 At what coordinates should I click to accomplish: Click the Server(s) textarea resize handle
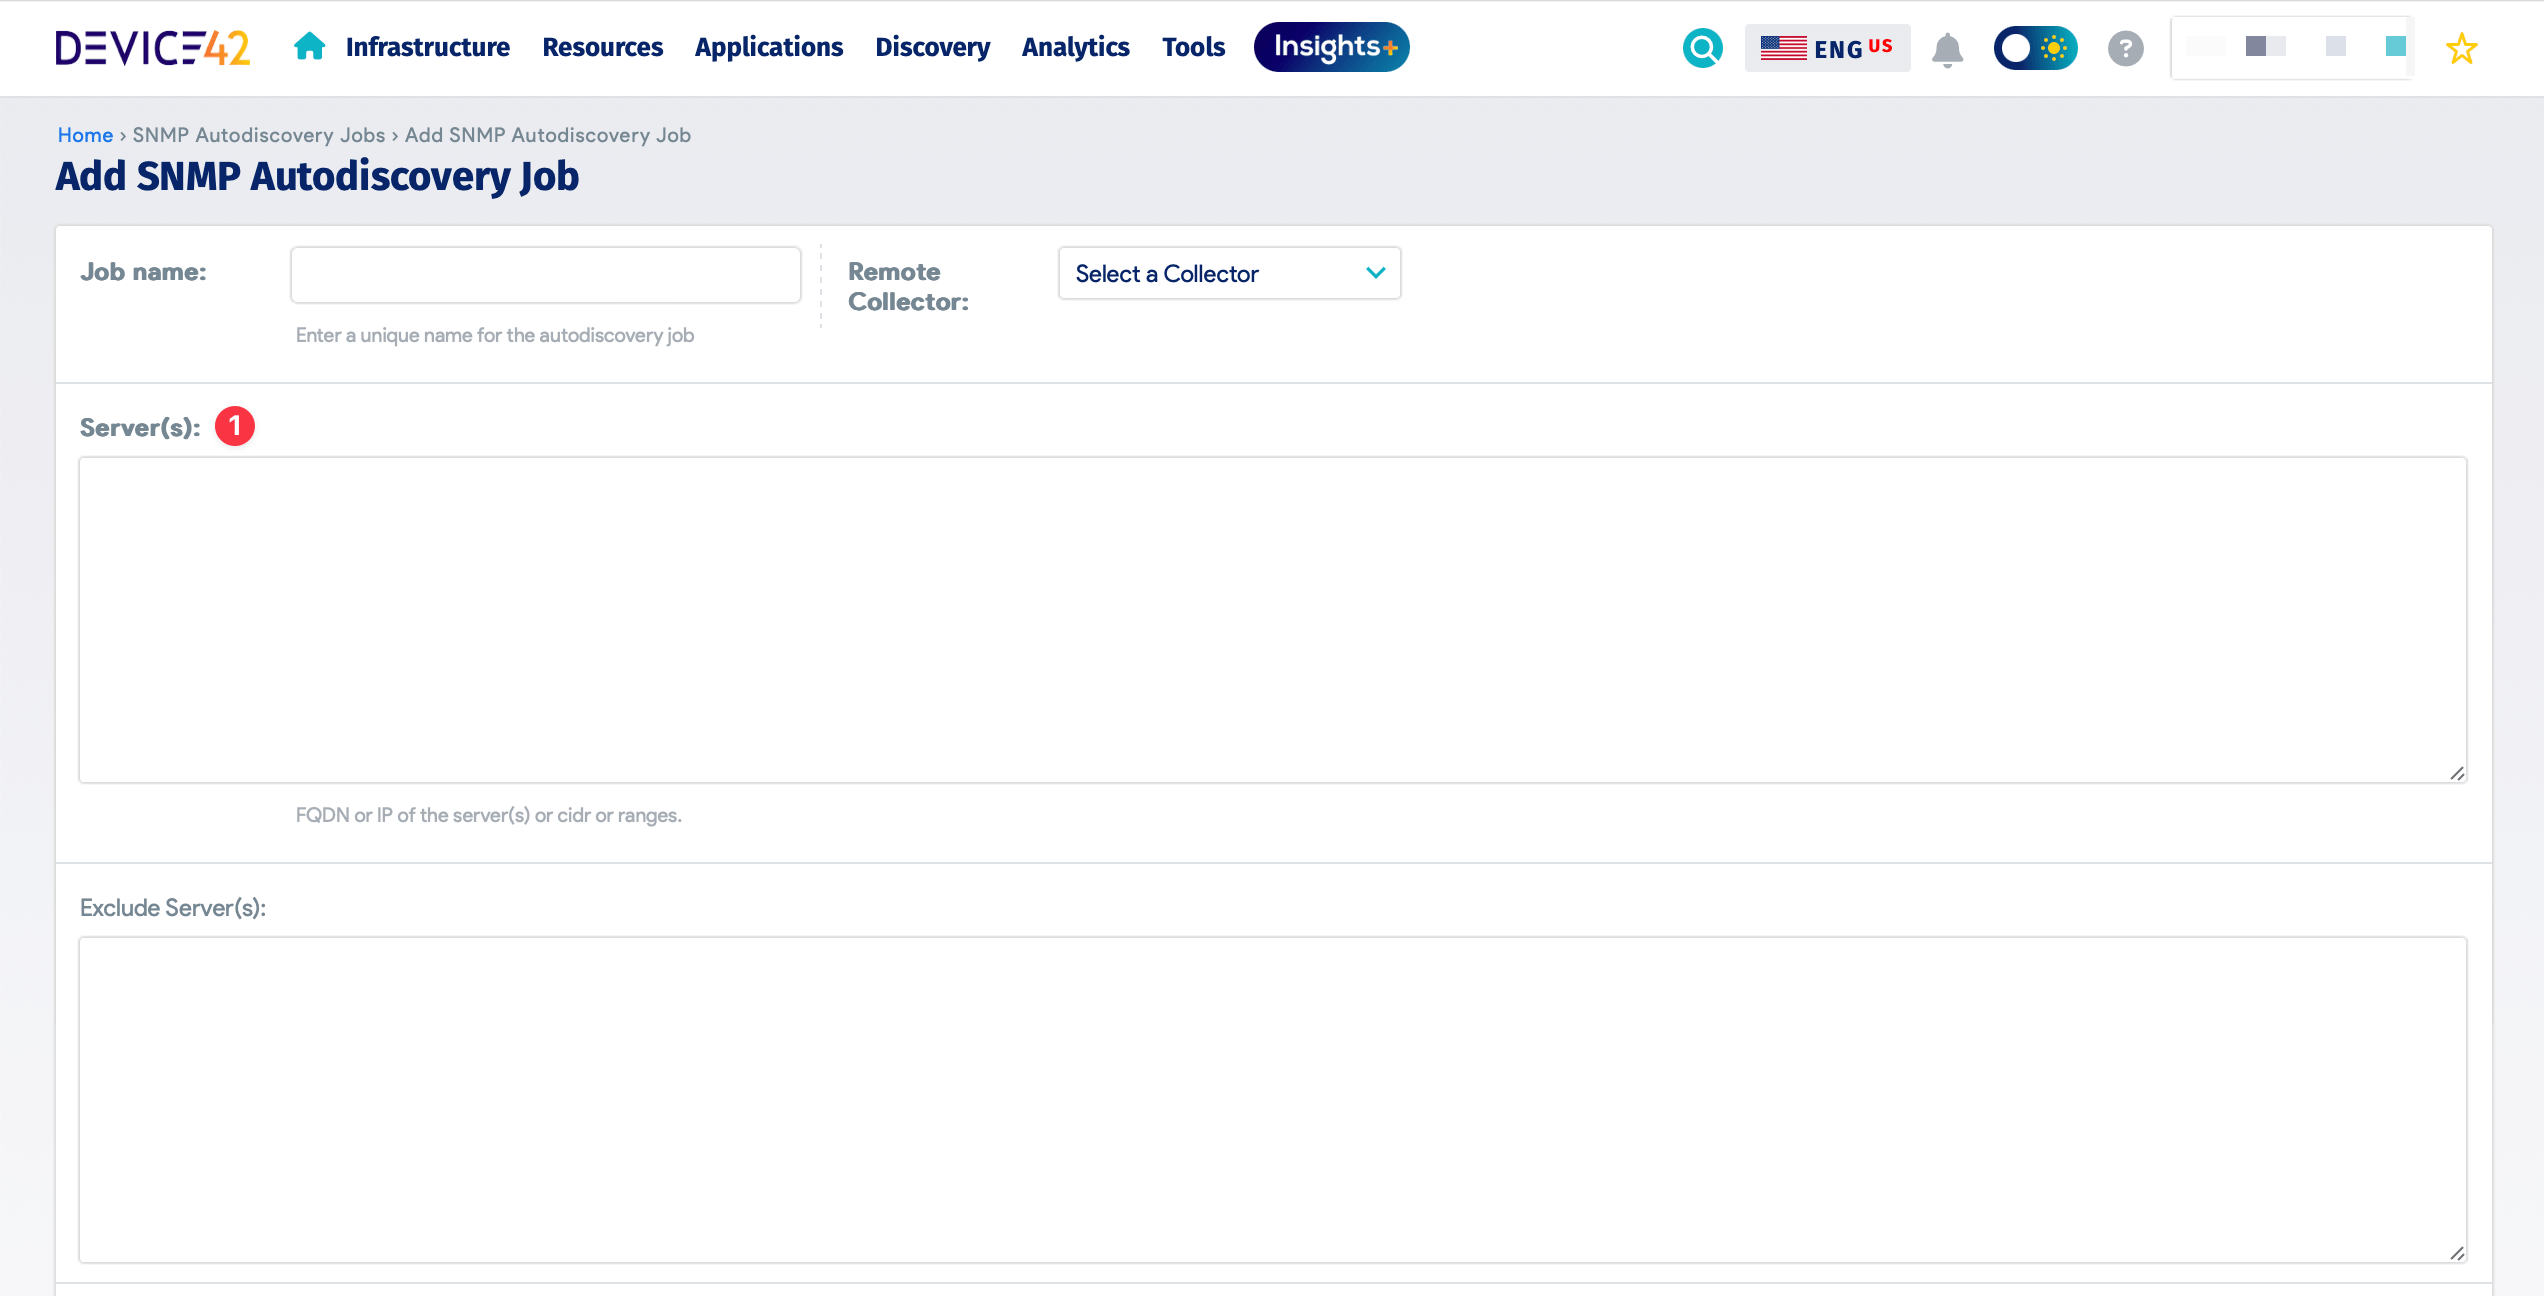2457,773
